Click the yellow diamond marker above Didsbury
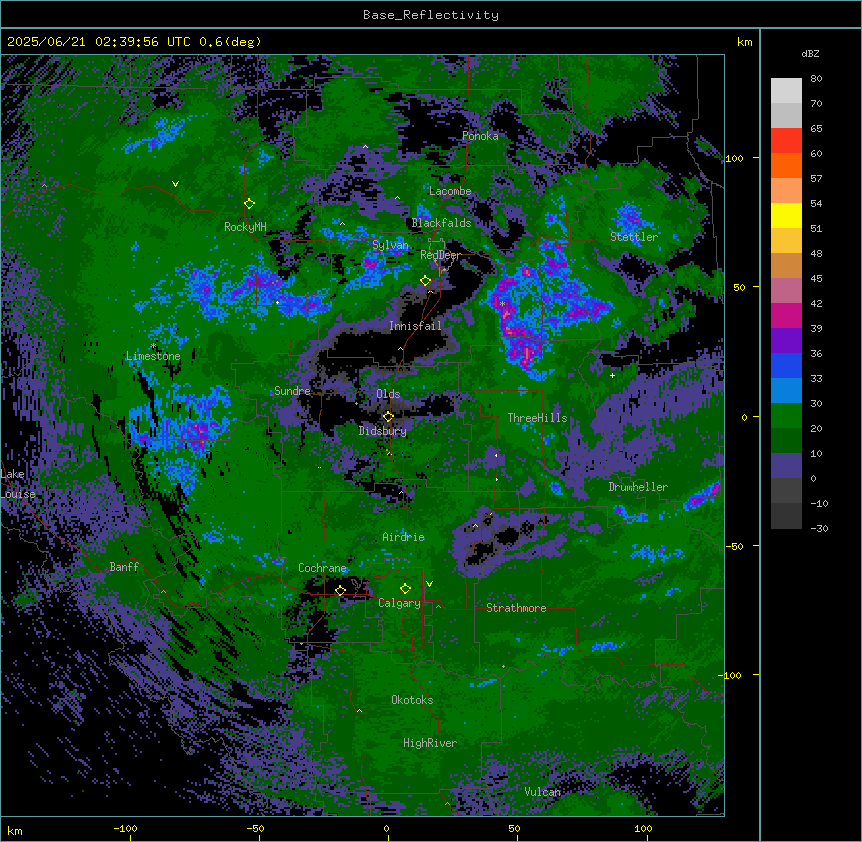Image resolution: width=862 pixels, height=842 pixels. [388, 416]
